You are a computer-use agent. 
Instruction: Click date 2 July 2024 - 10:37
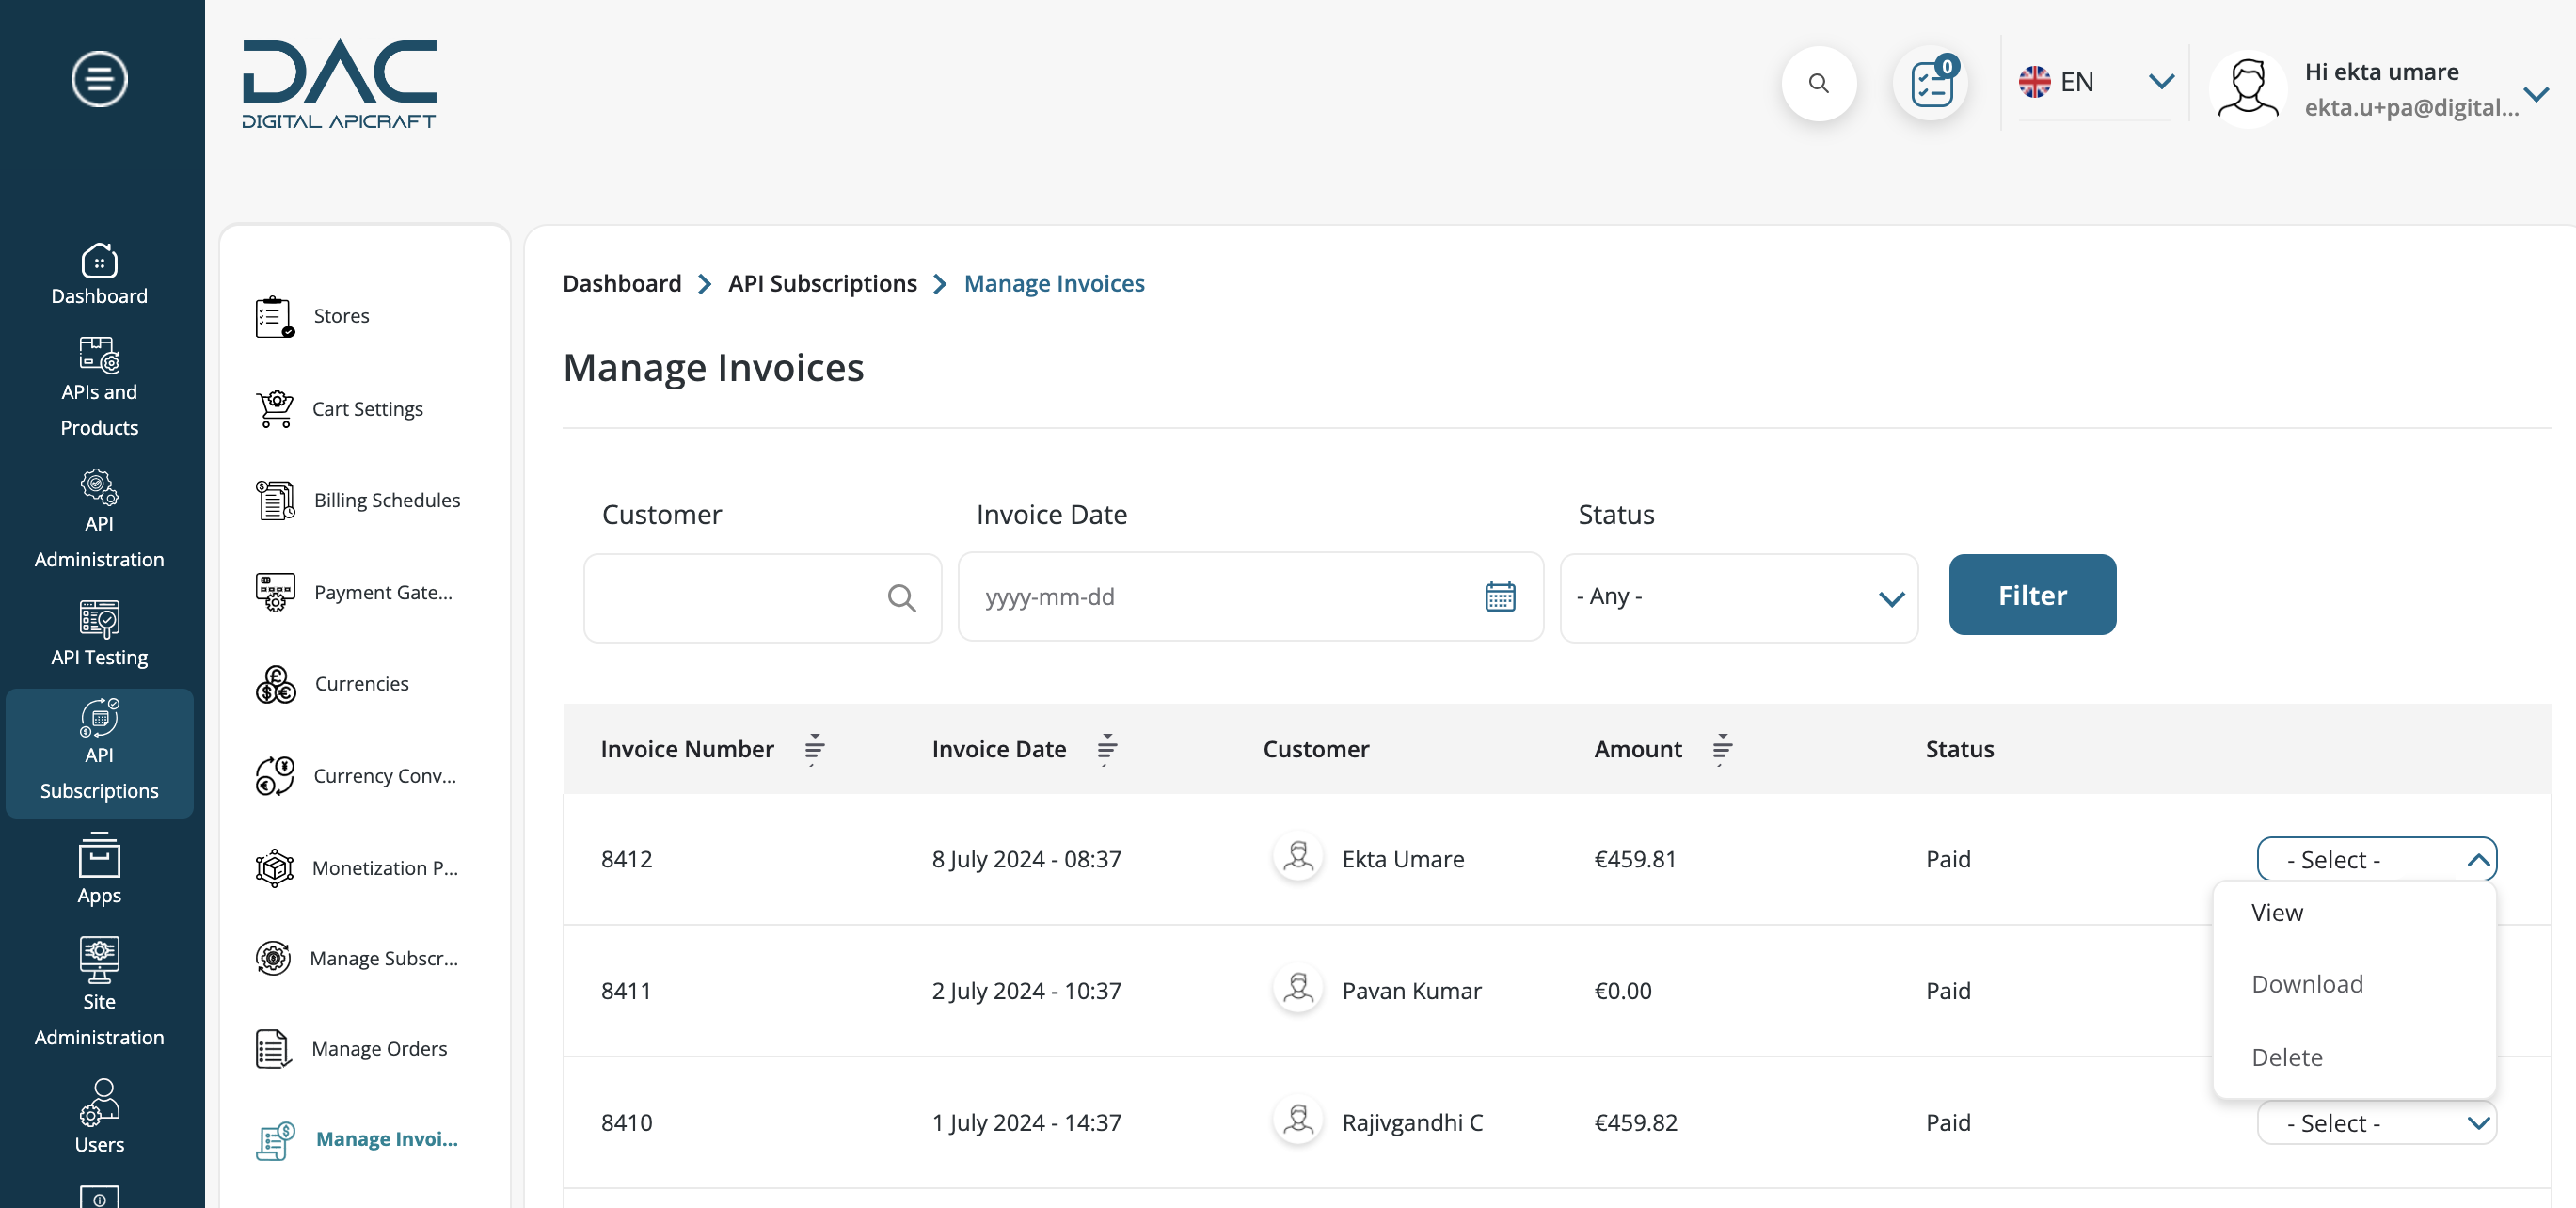(1026, 991)
